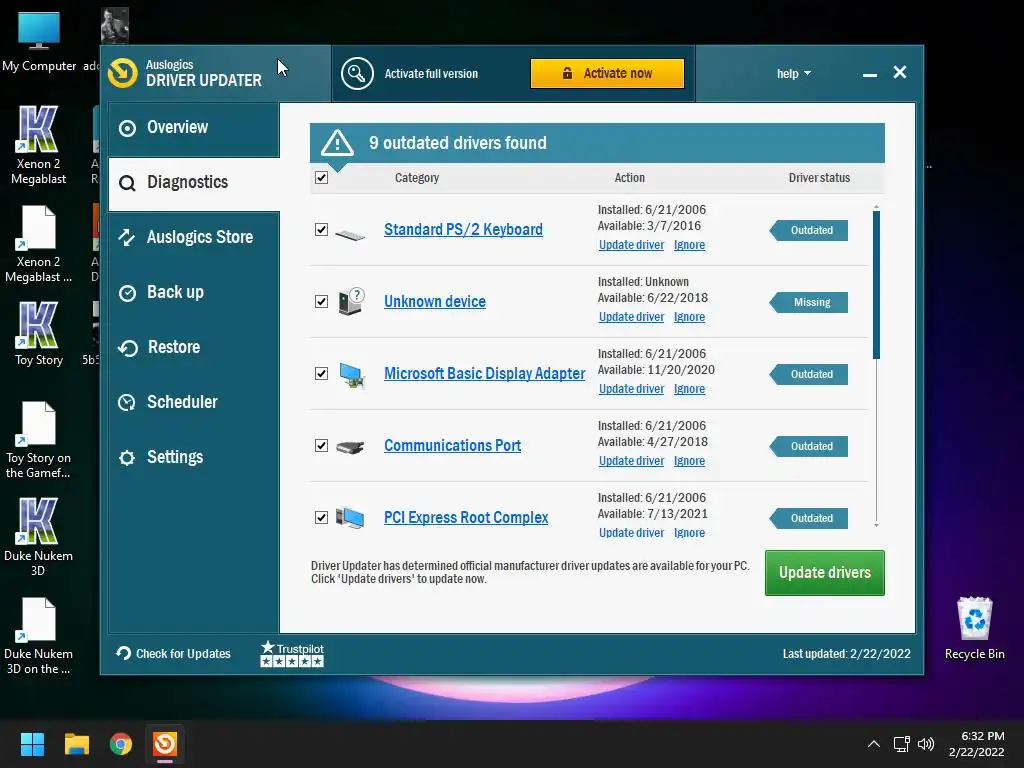
Task: Select Duke Nukem 3D on the... file icon
Action: (38, 636)
